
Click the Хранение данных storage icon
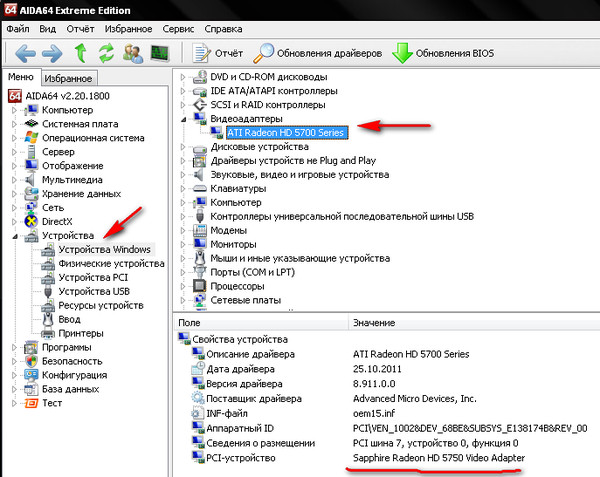click(x=31, y=194)
